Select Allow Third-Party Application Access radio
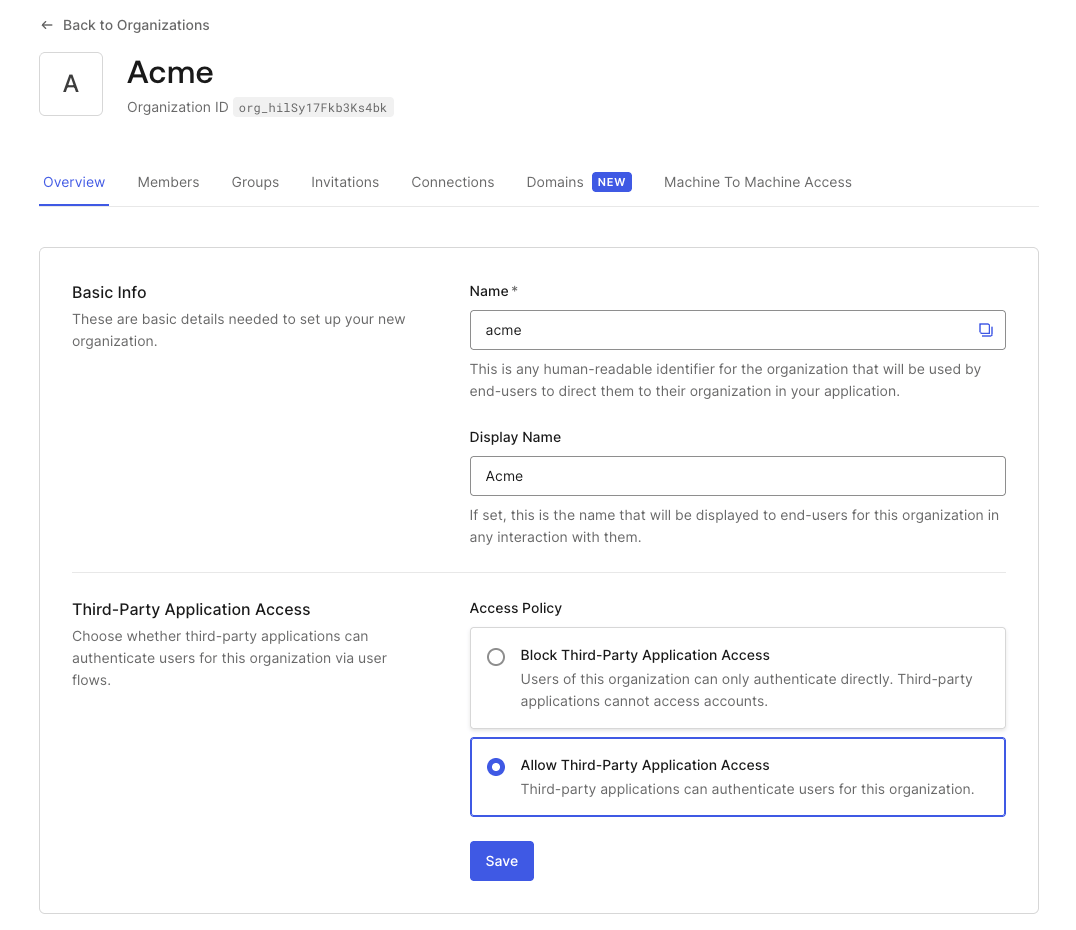 496,767
